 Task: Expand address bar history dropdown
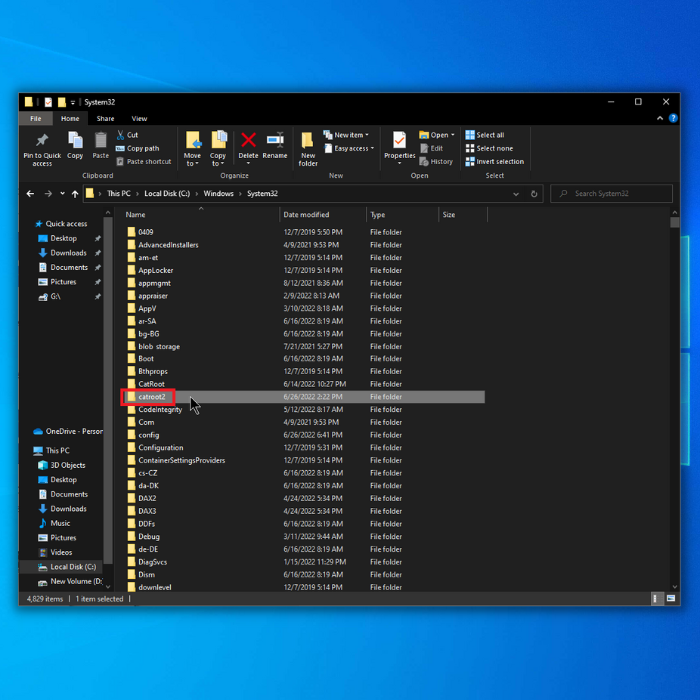coord(516,194)
